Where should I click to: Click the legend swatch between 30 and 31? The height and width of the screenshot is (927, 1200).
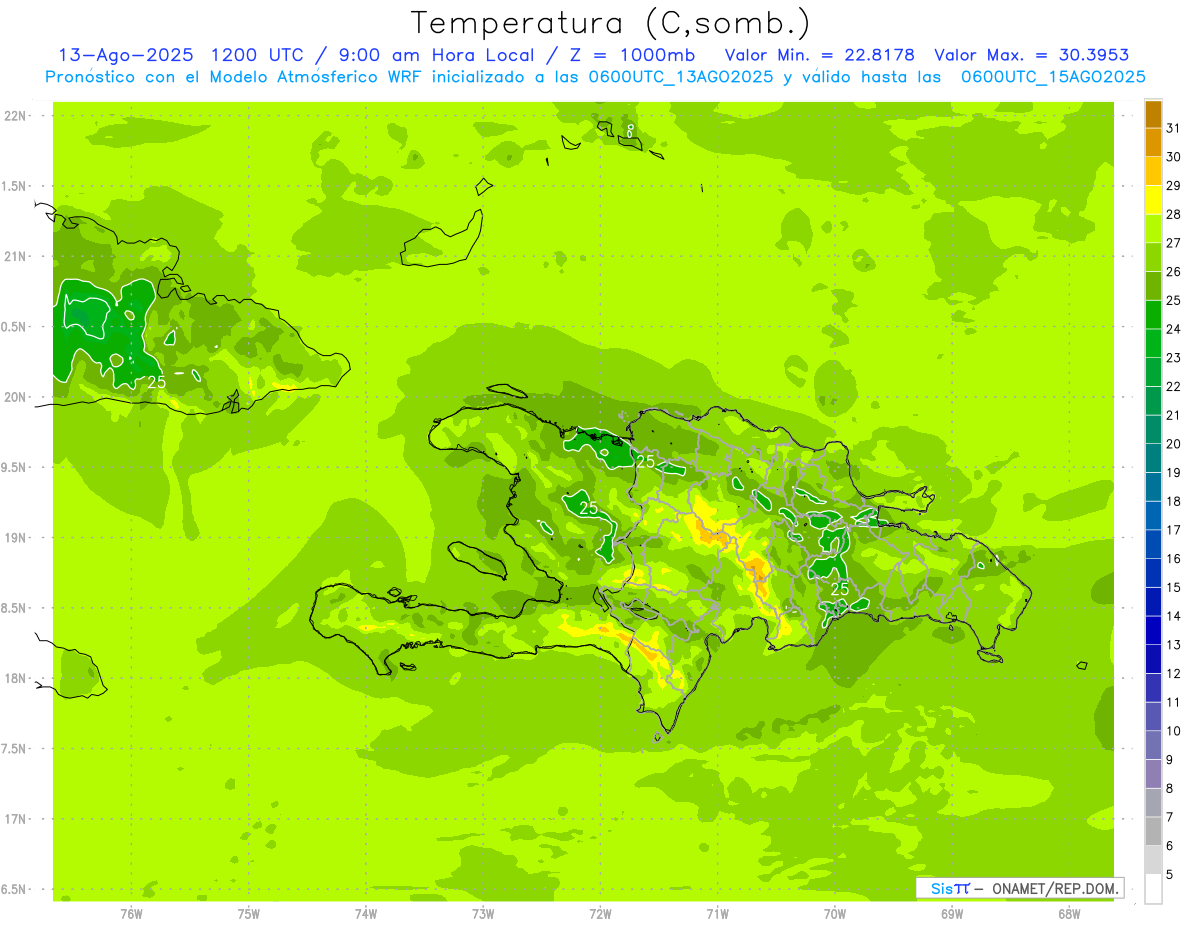coord(1153,143)
